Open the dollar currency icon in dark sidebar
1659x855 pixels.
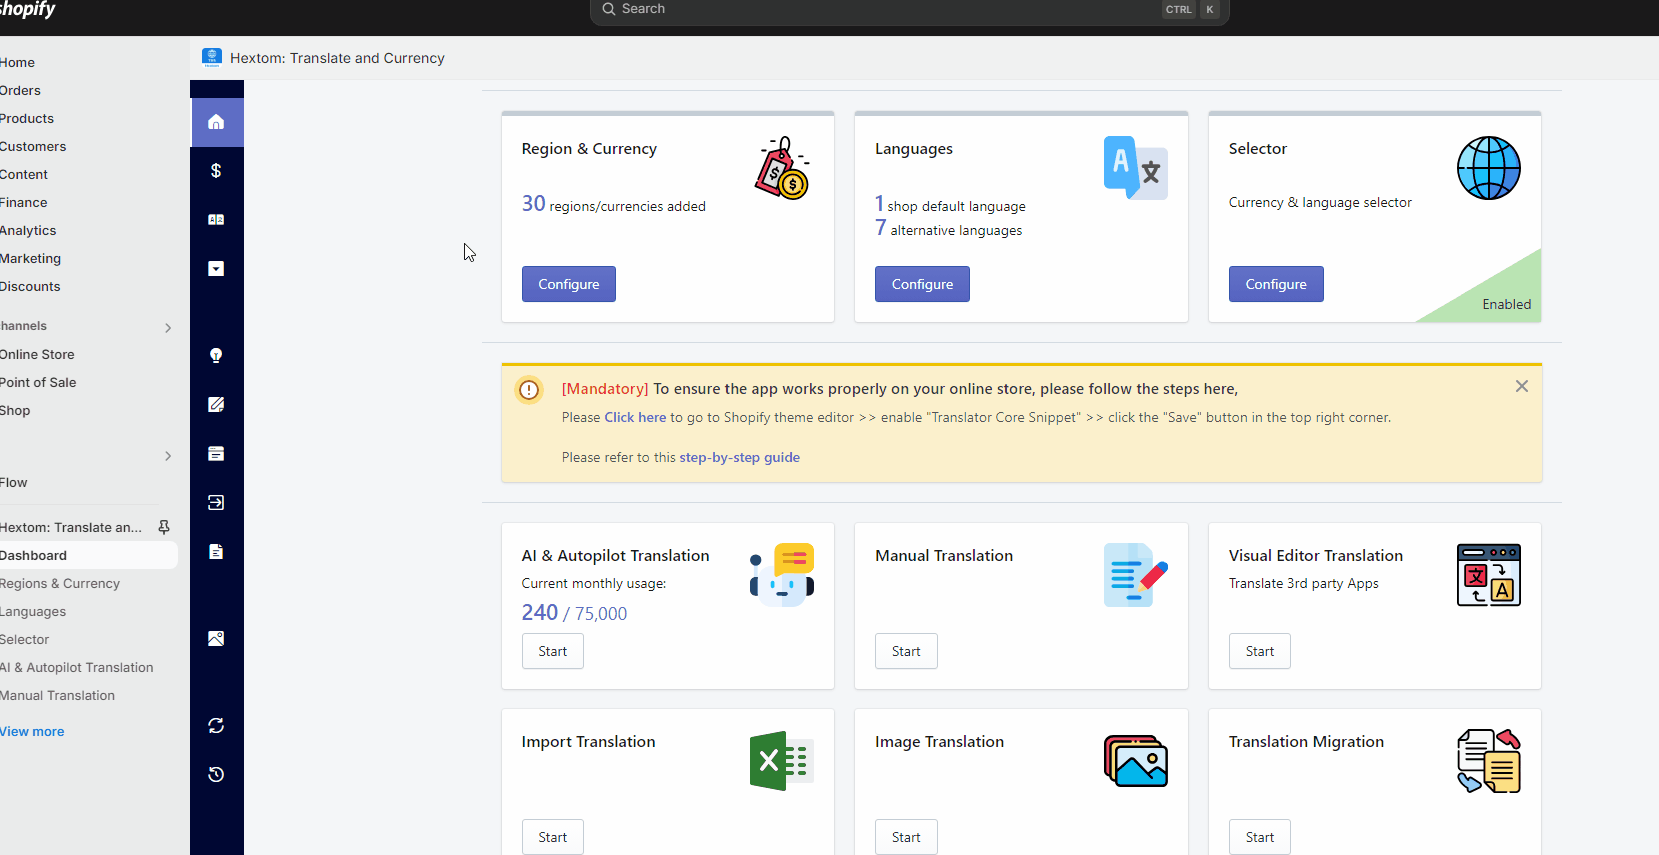coord(216,171)
